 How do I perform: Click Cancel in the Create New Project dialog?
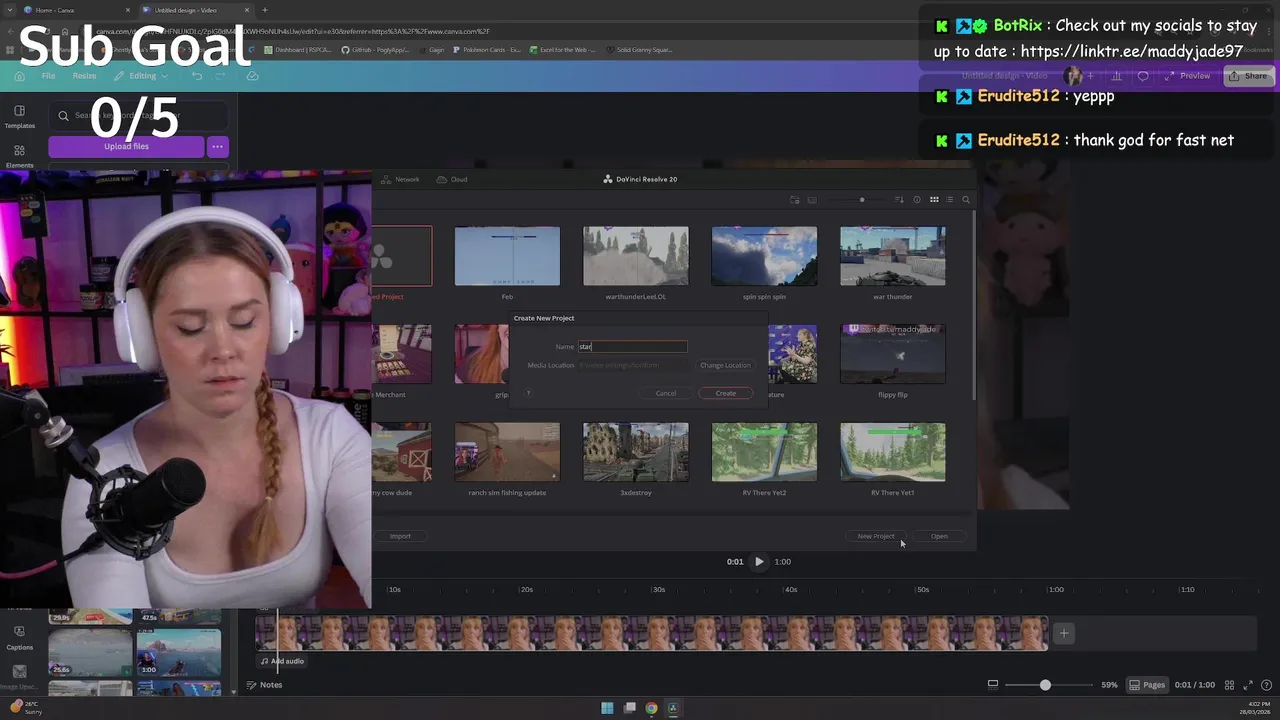[666, 393]
